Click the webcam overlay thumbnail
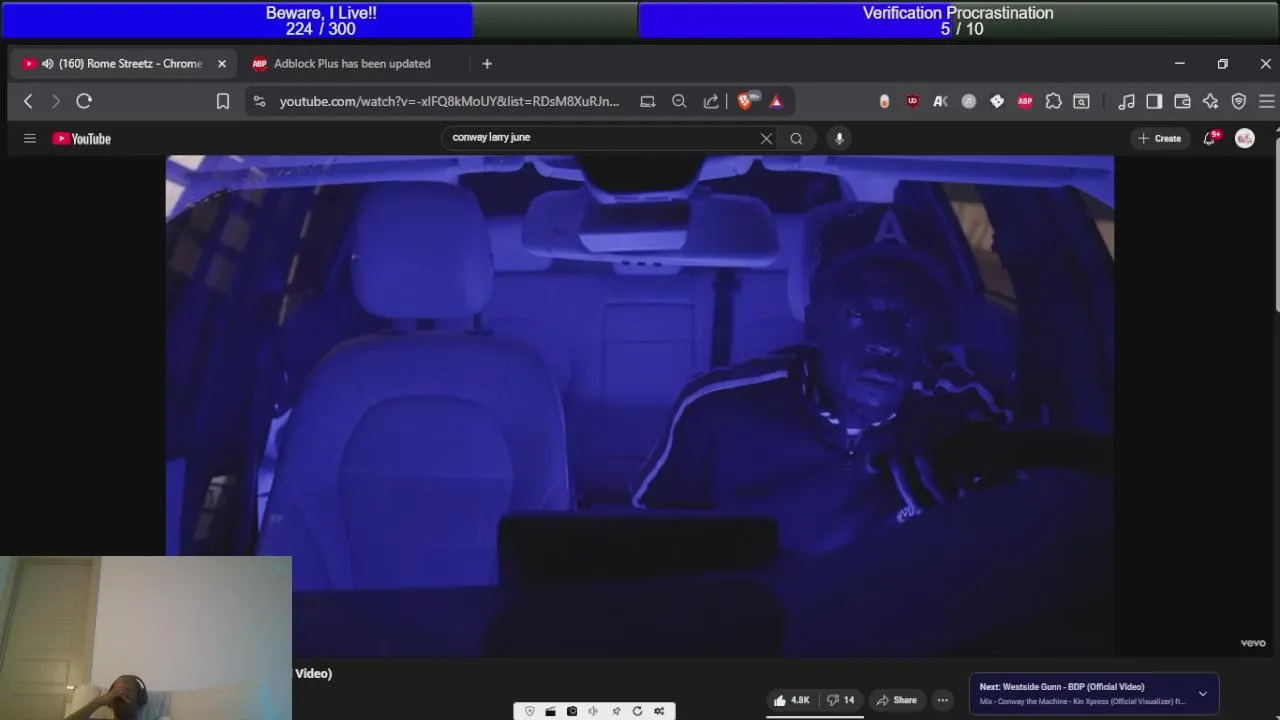This screenshot has height=720, width=1280. click(146, 638)
